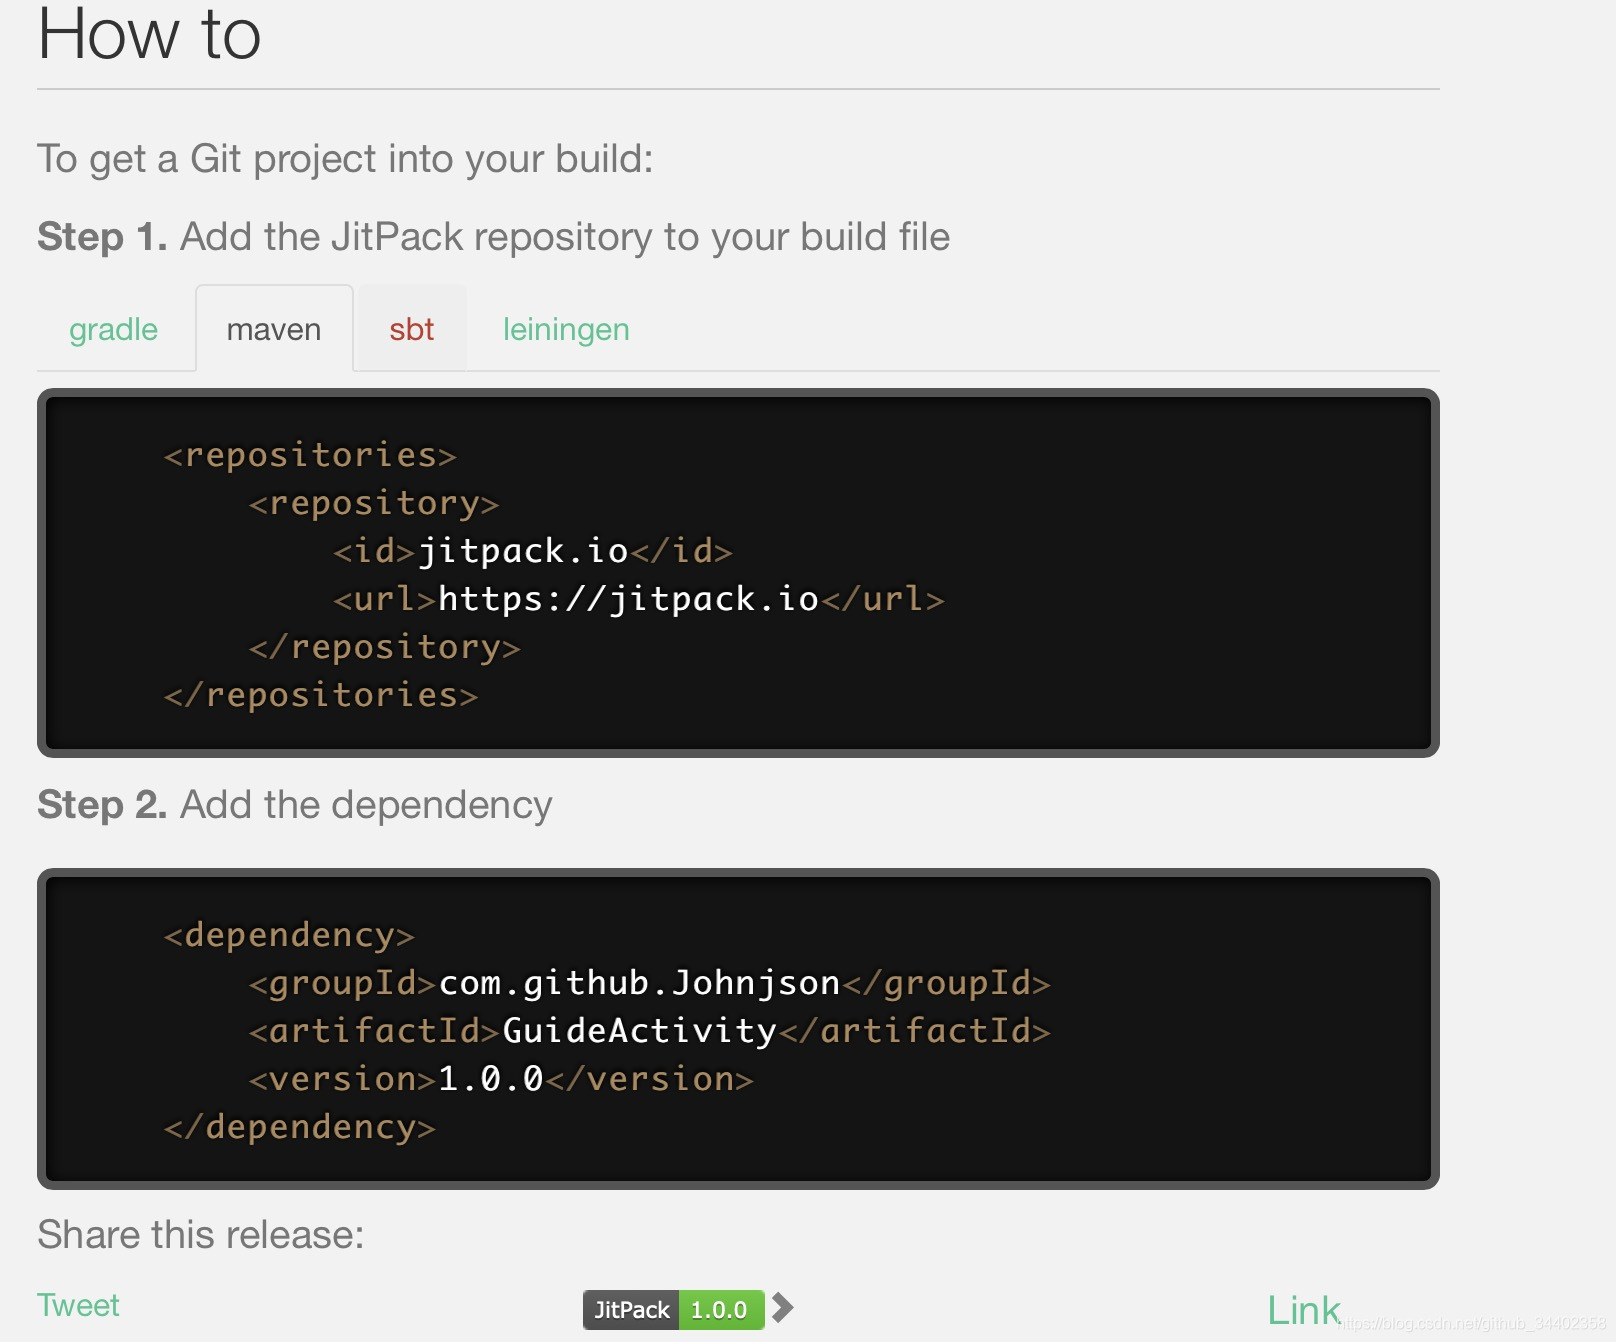Click the com.github.Johnjson groupId value

(x=639, y=983)
